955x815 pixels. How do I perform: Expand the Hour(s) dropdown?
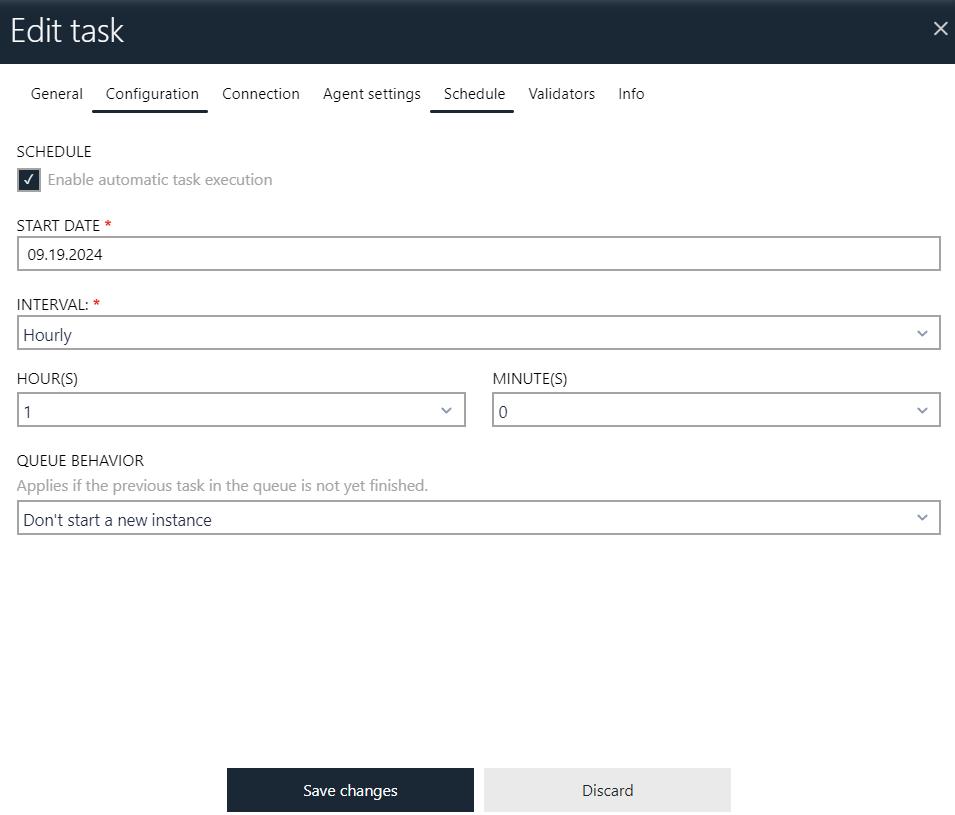tap(448, 409)
